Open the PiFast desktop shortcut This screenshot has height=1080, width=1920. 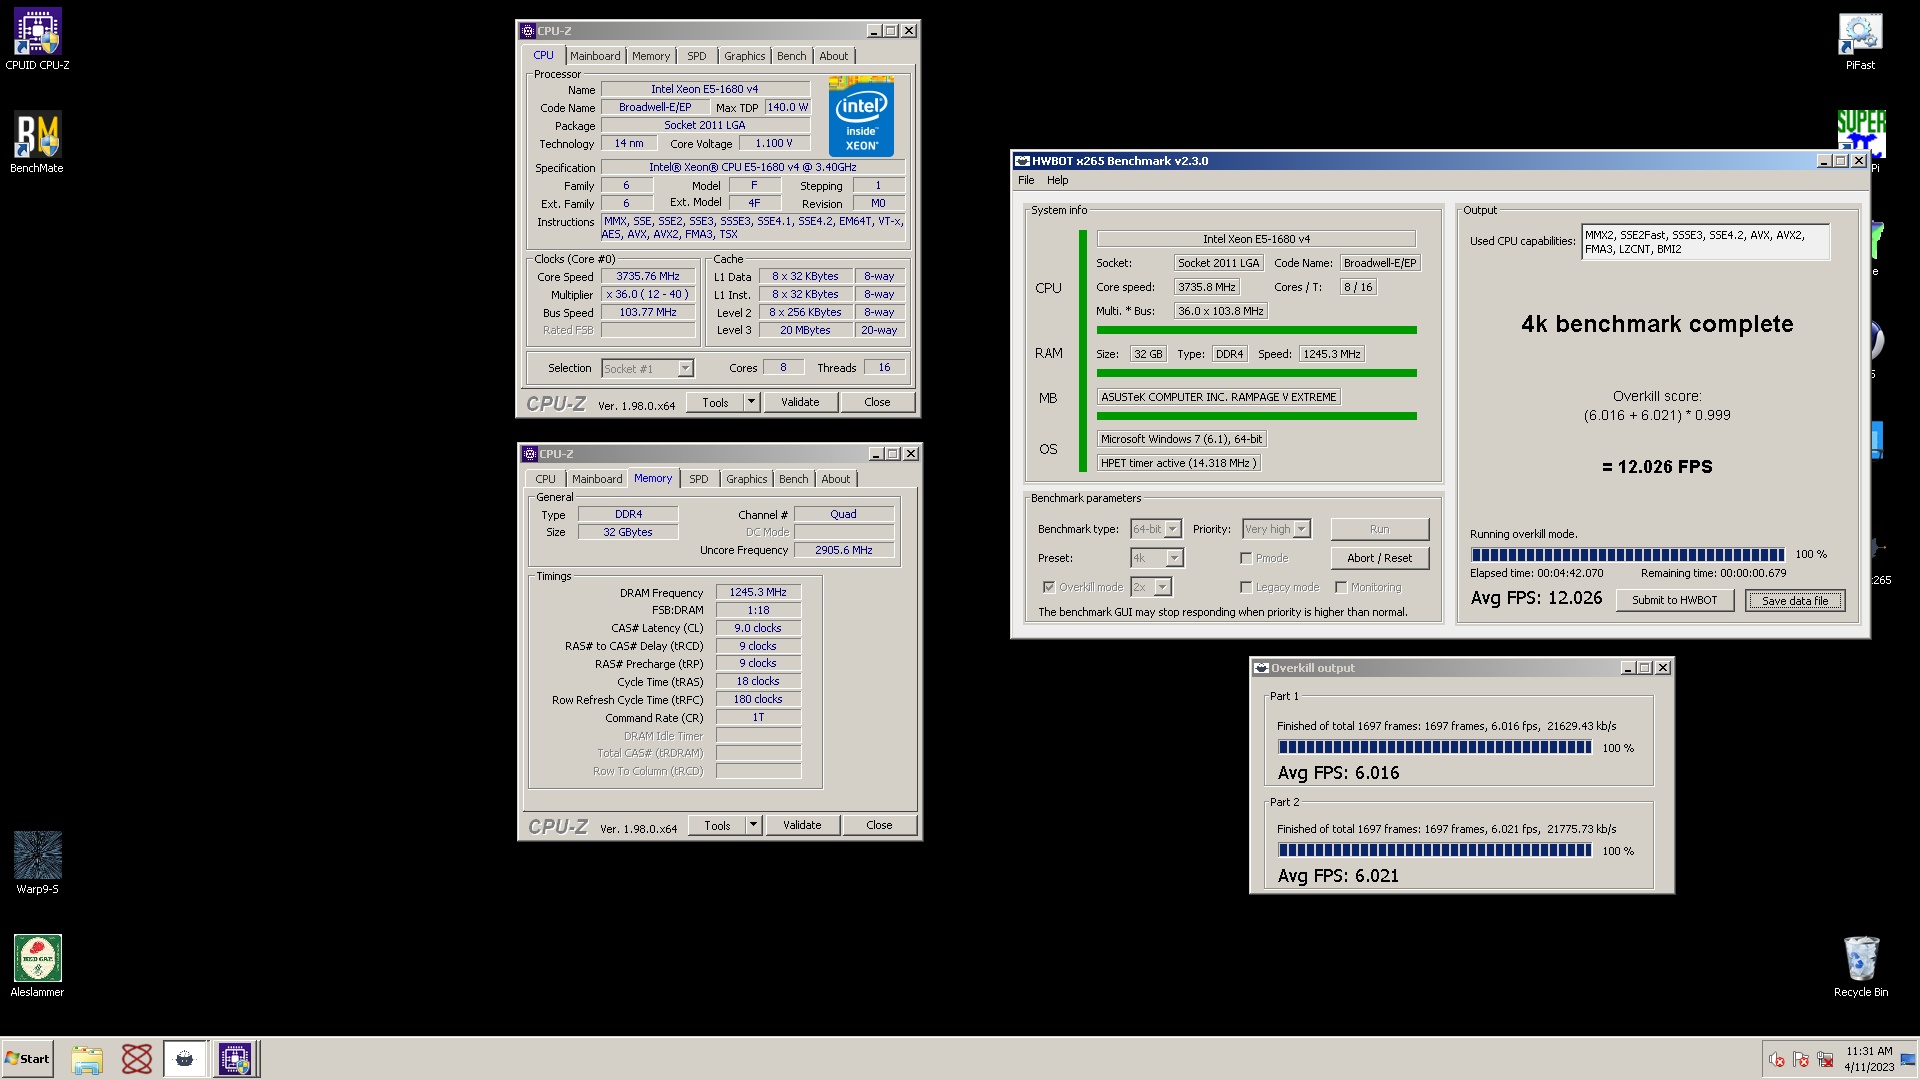tap(1860, 40)
